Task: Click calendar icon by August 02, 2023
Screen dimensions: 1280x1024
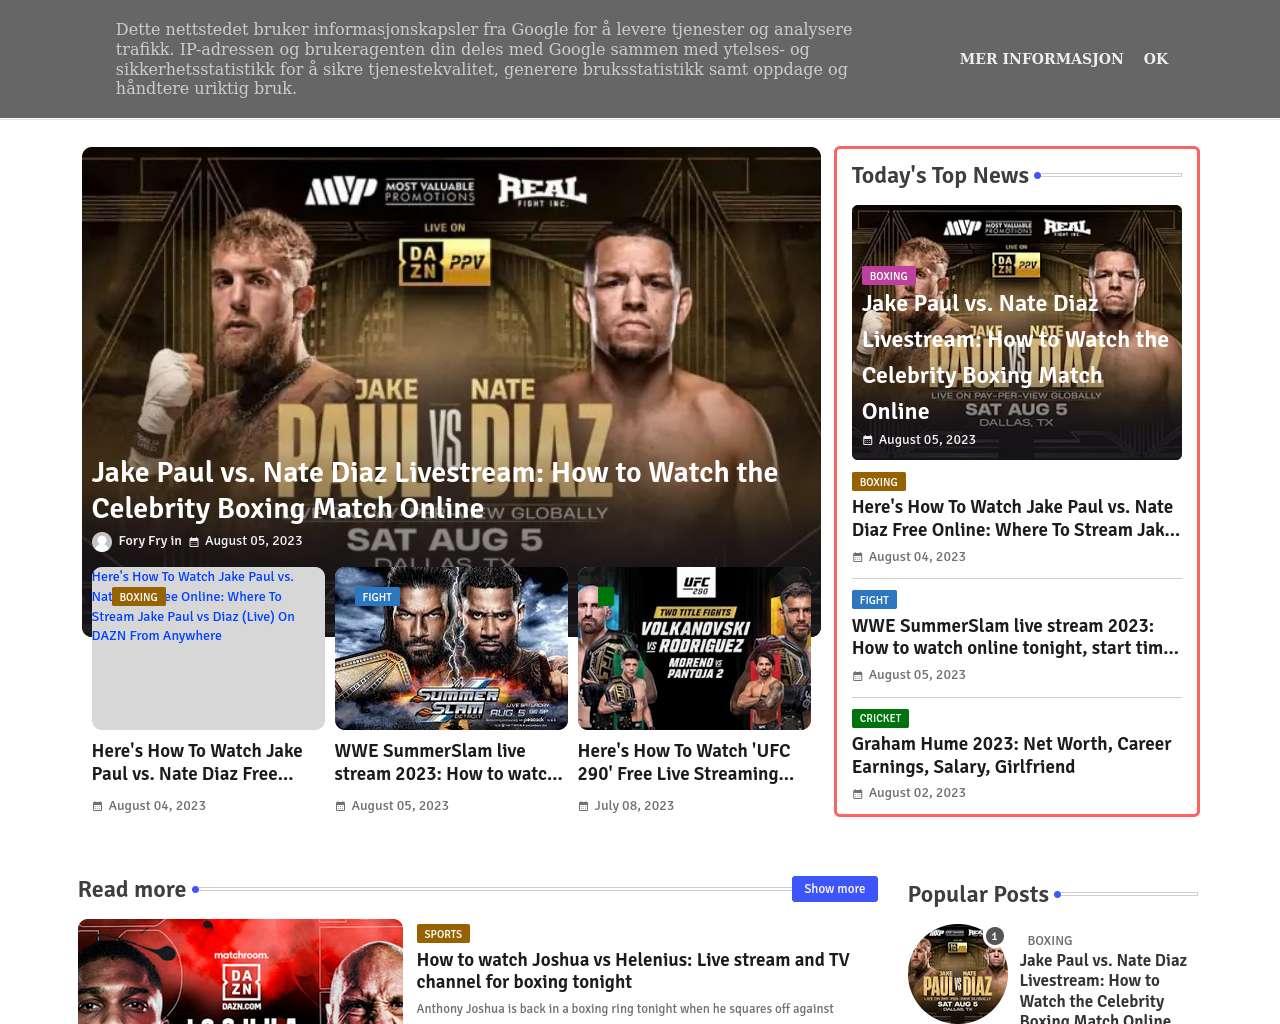Action: click(x=857, y=794)
